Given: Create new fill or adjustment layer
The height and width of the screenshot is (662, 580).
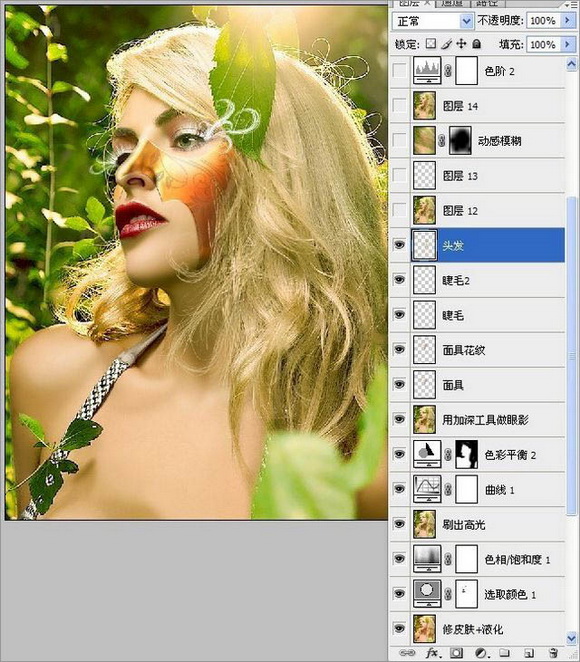Looking at the screenshot, I should (480, 653).
